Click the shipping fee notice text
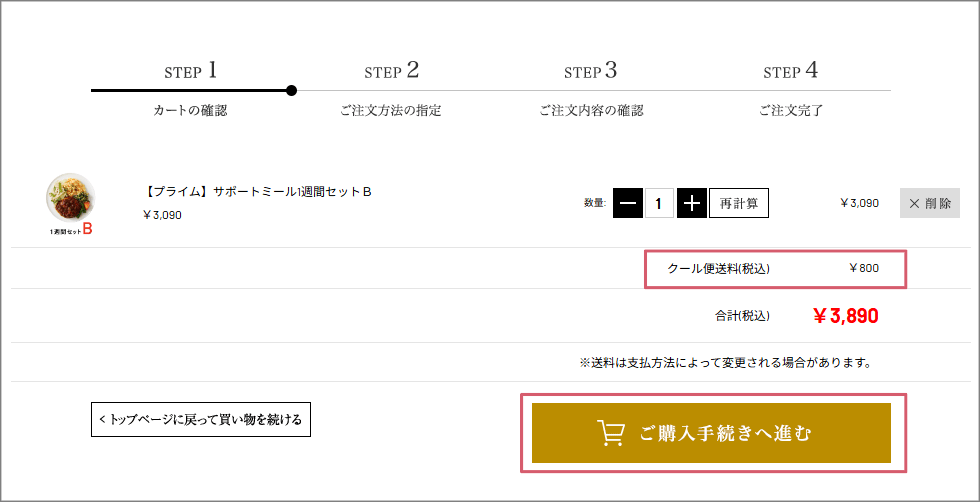This screenshot has width=980, height=502. (x=725, y=362)
